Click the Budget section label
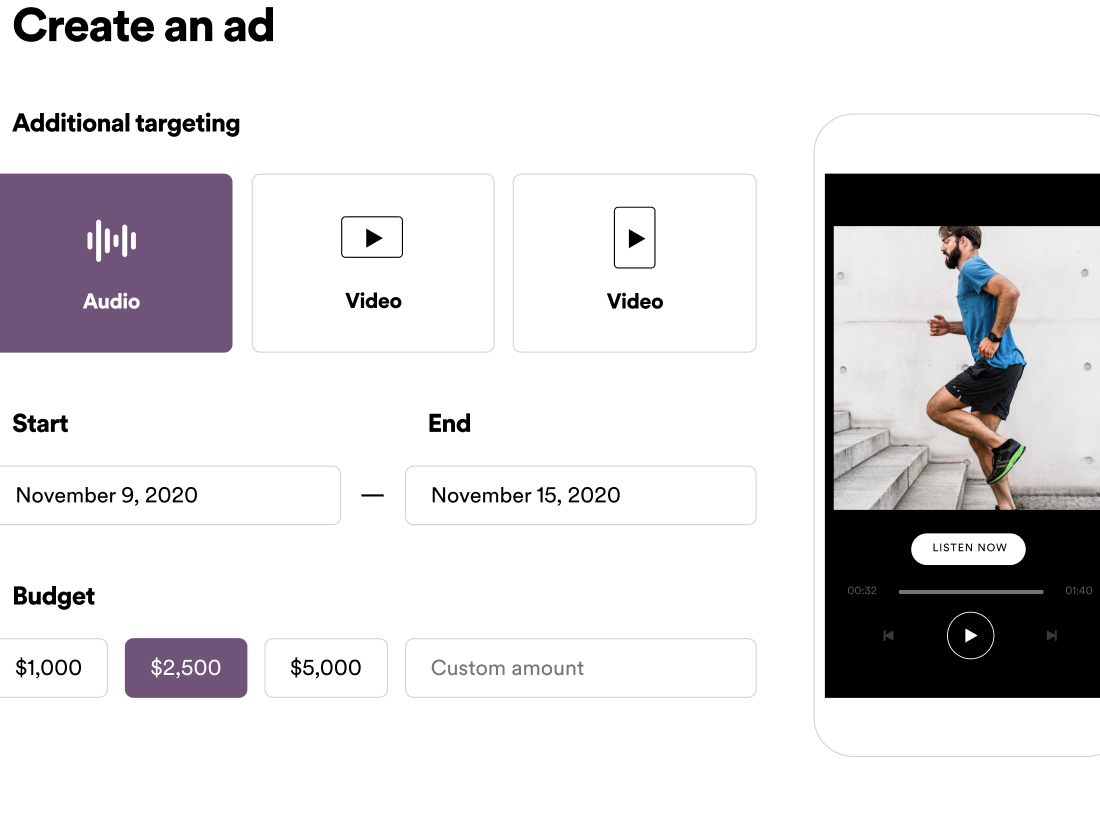 (x=54, y=597)
